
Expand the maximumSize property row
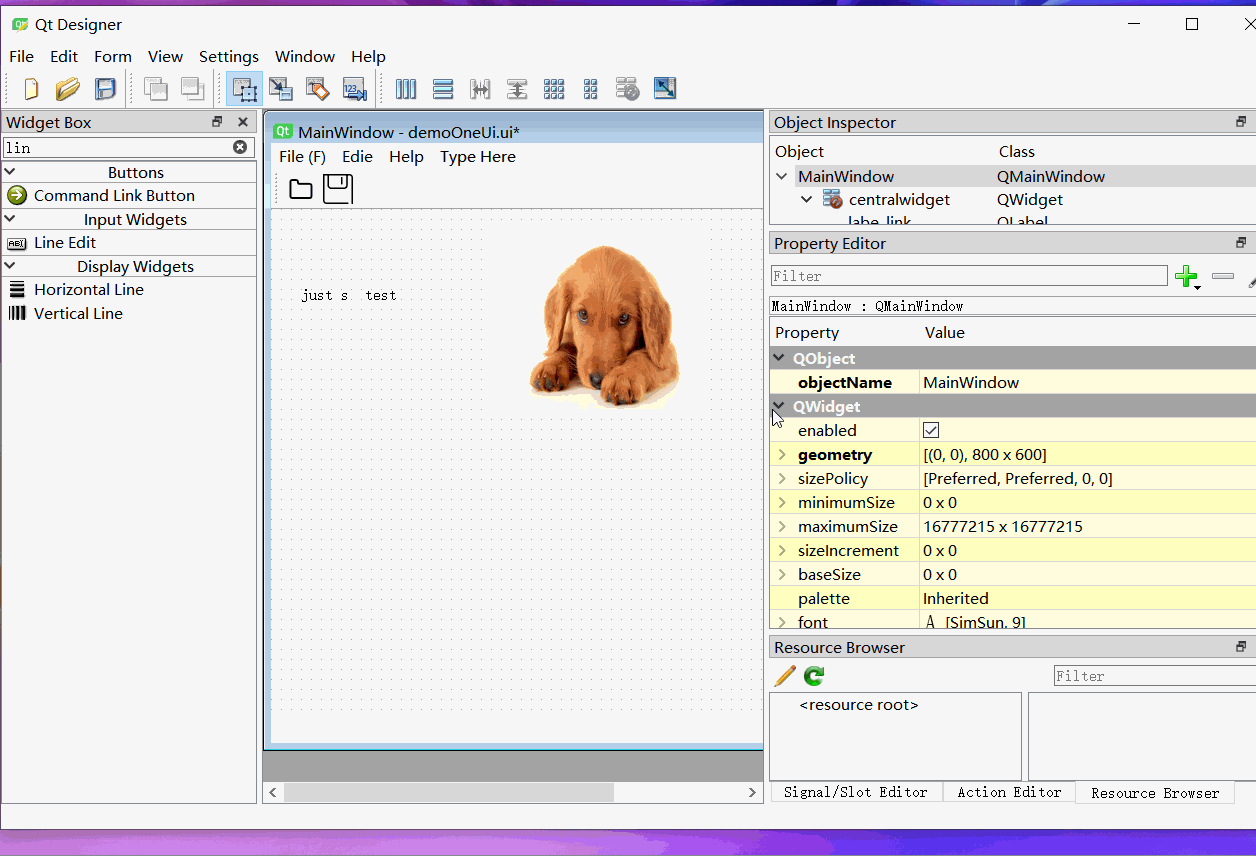coord(782,526)
